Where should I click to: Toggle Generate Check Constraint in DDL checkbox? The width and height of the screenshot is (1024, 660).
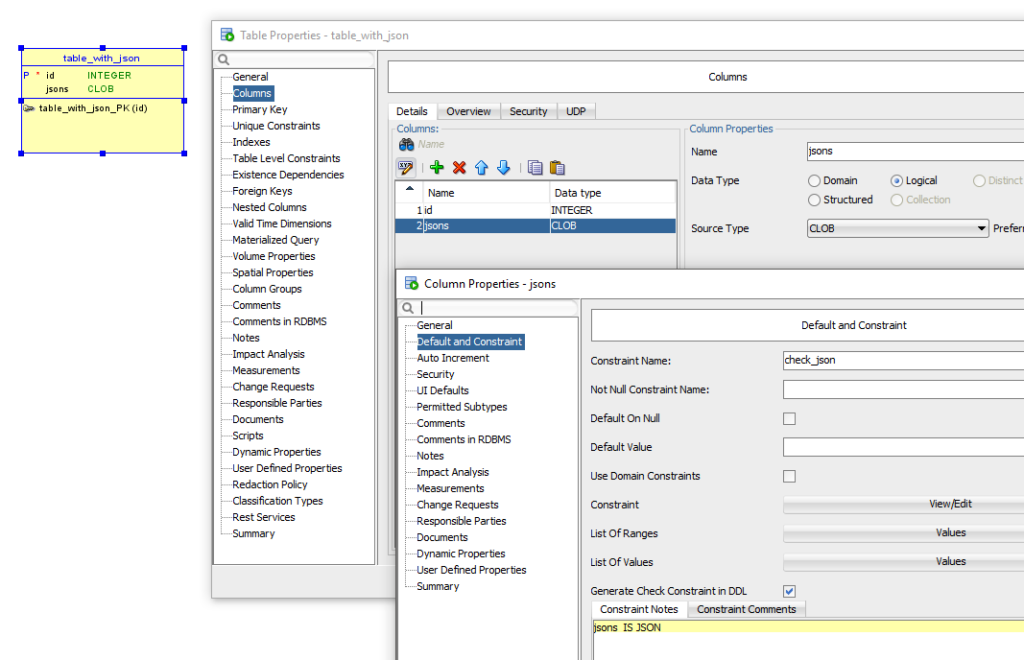pos(789,591)
